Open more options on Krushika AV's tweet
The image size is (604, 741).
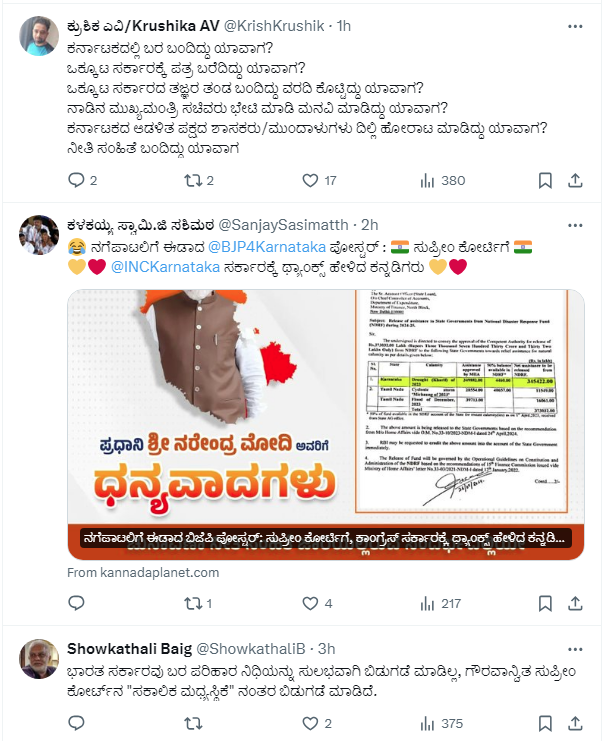pos(575,26)
